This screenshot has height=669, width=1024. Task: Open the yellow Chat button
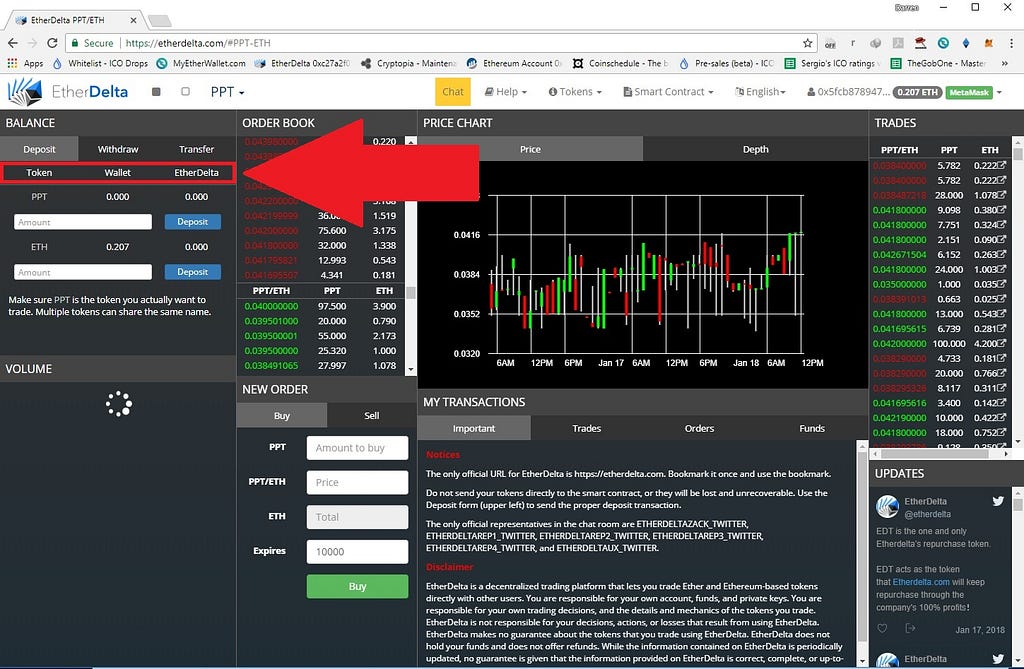453,92
